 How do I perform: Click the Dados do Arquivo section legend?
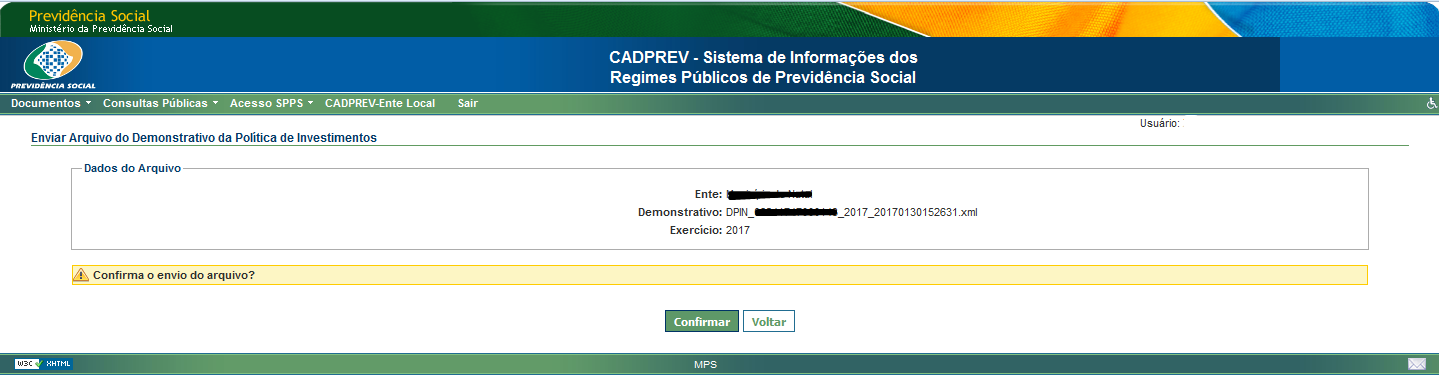132,169
